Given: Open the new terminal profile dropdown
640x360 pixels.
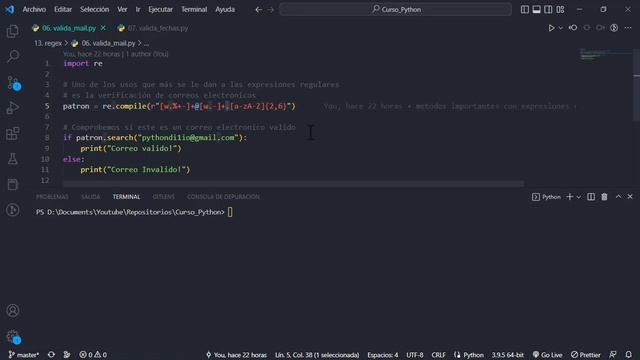Looking at the screenshot, I should 579,197.
